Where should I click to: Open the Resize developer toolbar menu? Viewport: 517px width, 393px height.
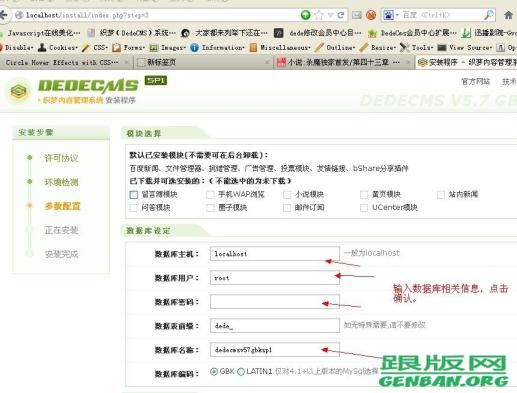378,48
